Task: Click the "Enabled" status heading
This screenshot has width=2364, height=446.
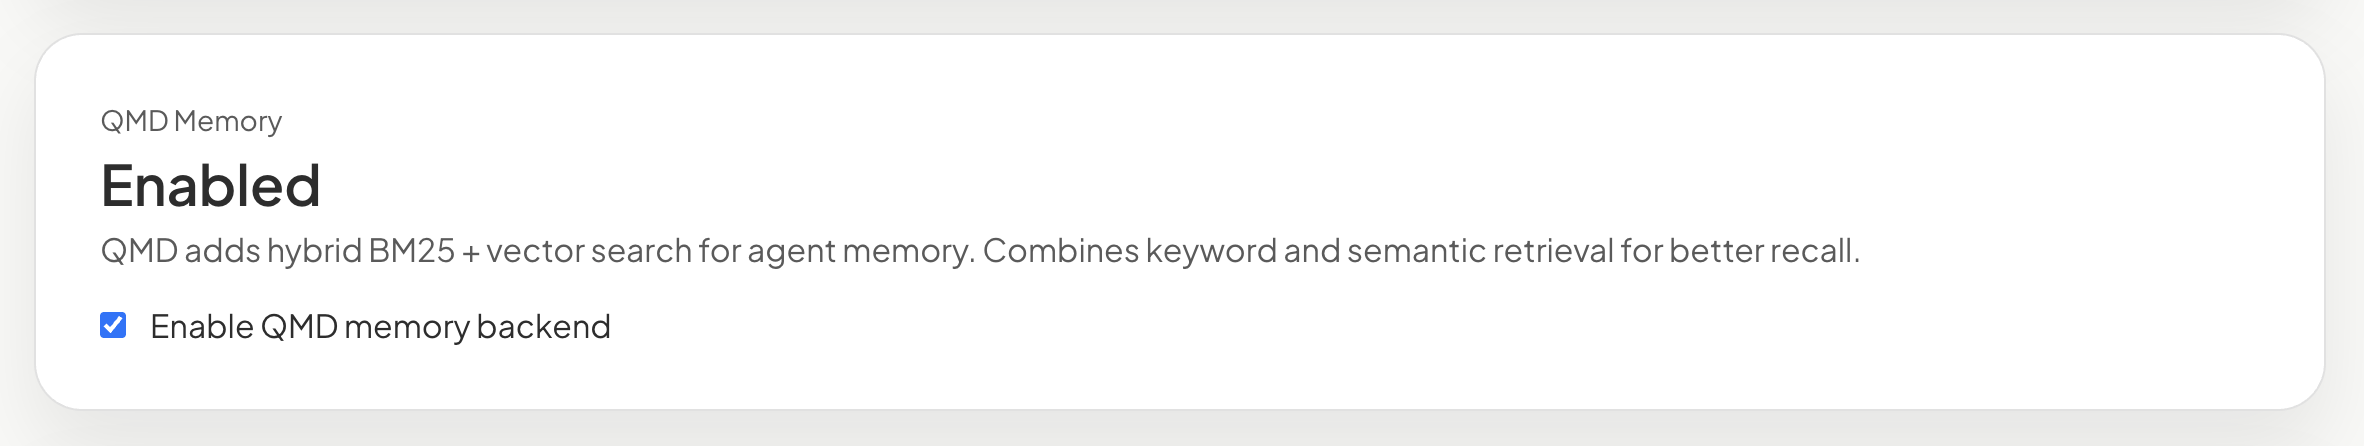Action: click(211, 186)
